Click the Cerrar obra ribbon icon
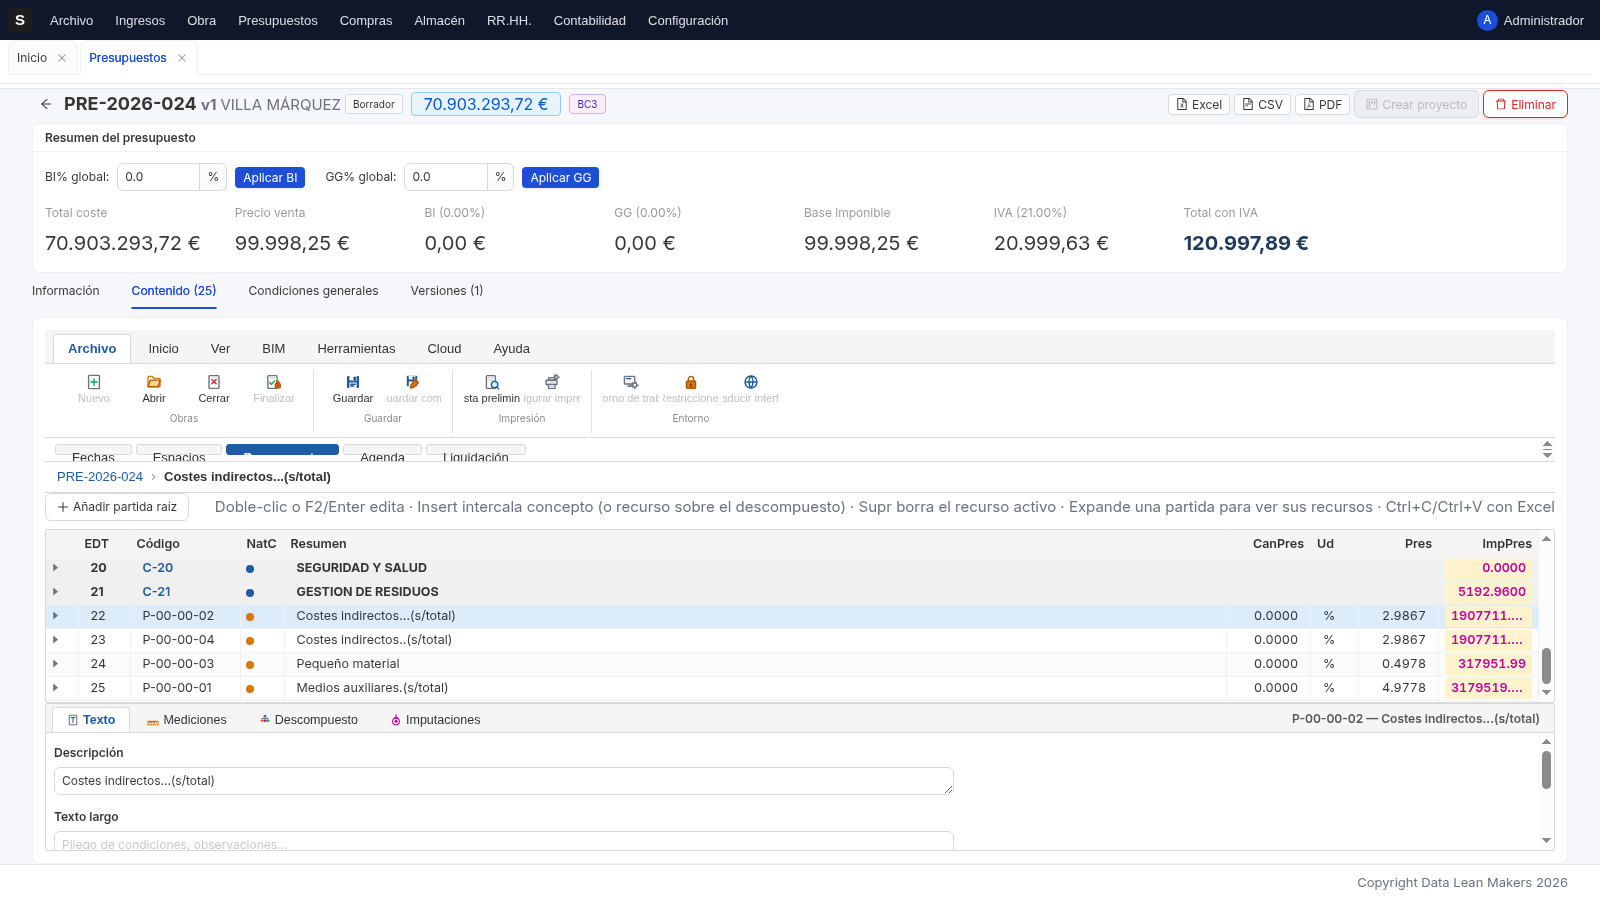1600x900 pixels. coord(214,382)
